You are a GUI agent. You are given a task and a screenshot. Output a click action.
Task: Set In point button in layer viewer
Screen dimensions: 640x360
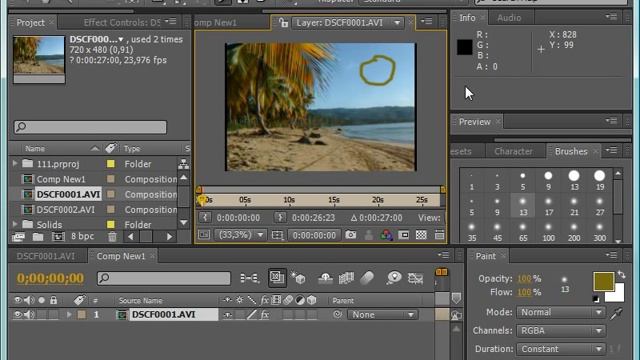click(x=205, y=218)
